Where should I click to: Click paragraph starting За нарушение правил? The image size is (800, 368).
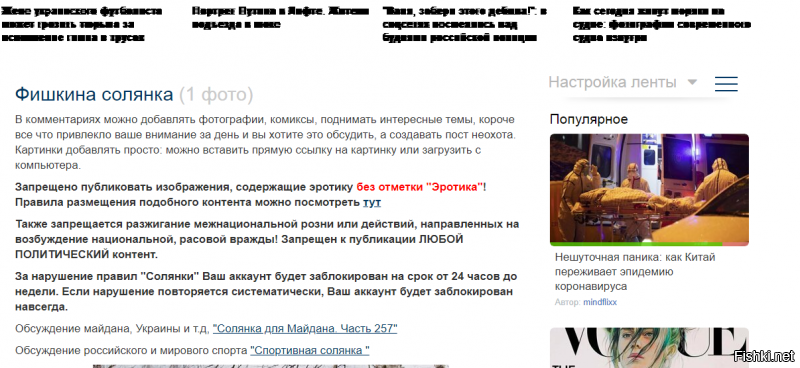pyautogui.click(x=266, y=292)
